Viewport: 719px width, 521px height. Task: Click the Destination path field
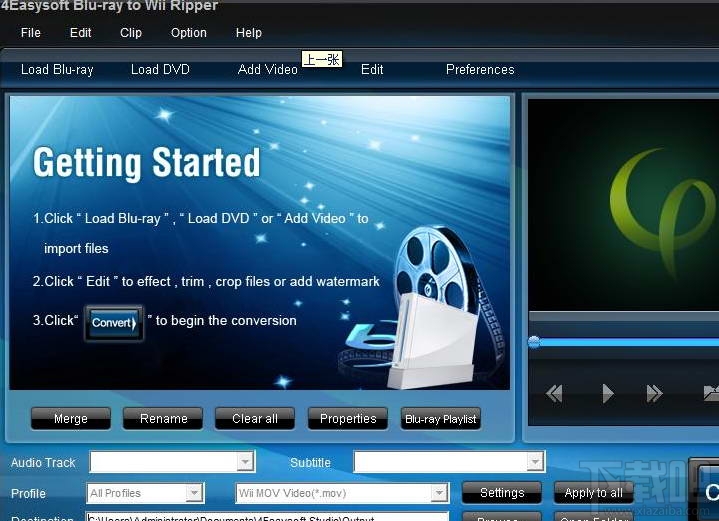267,517
